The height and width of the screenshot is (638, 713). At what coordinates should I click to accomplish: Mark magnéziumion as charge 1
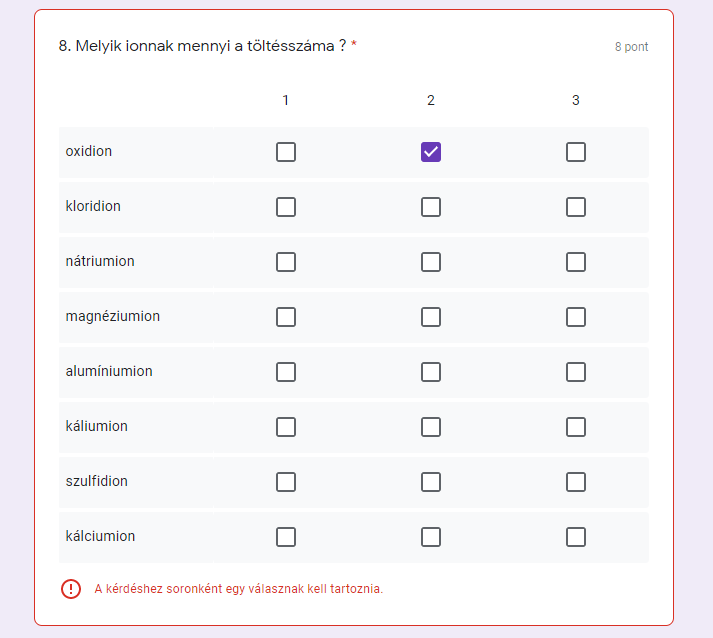[x=286, y=317]
